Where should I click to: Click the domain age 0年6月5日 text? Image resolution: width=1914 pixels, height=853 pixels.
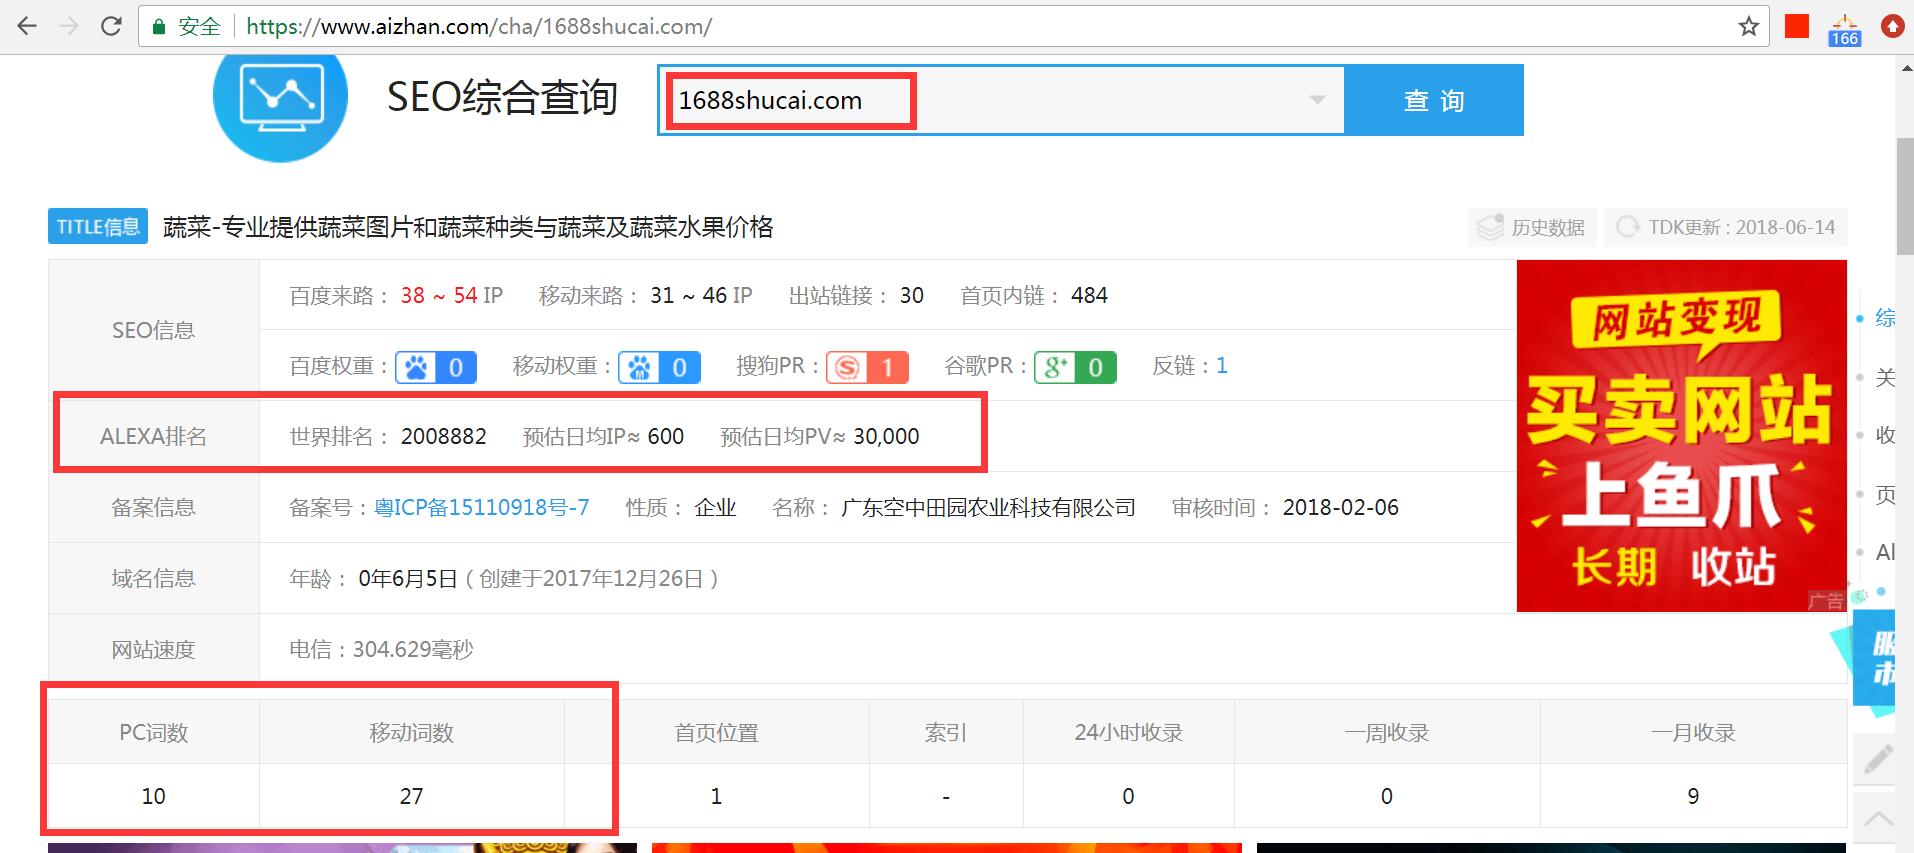408,578
